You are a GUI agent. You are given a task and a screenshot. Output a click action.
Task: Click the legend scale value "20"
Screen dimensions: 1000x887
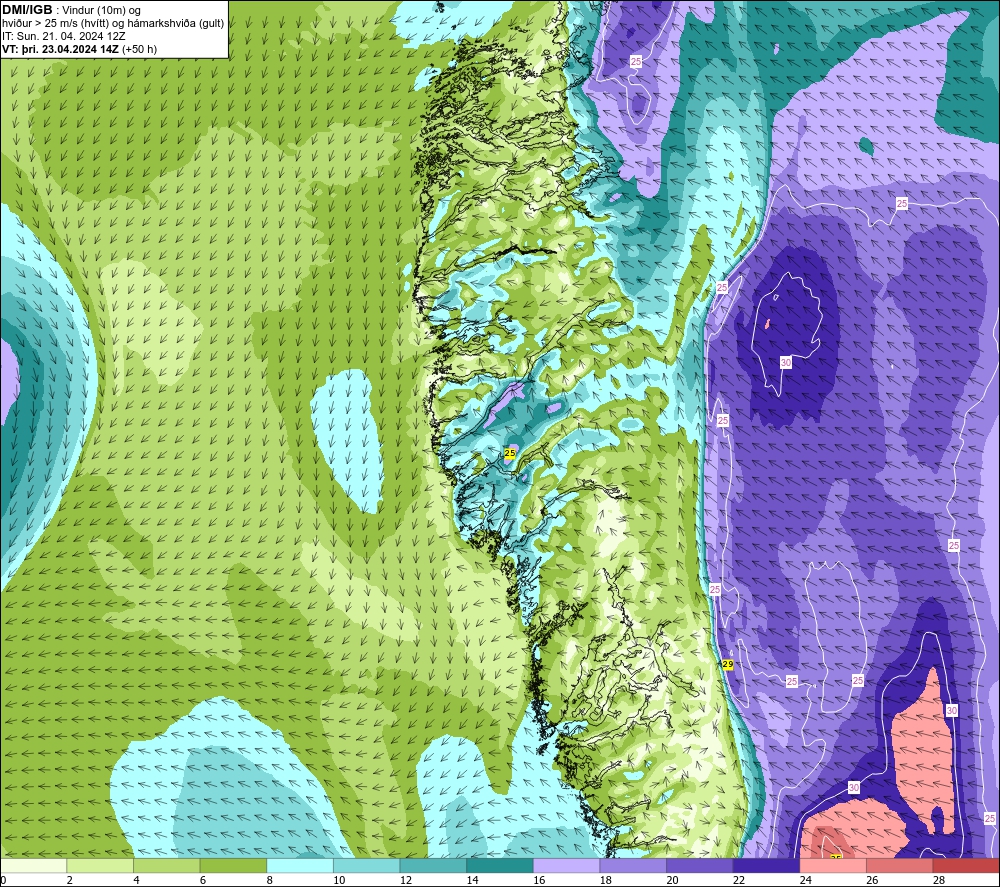[x=672, y=880]
